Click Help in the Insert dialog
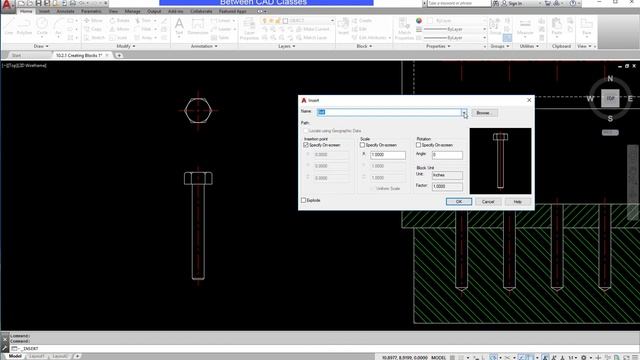 518,202
